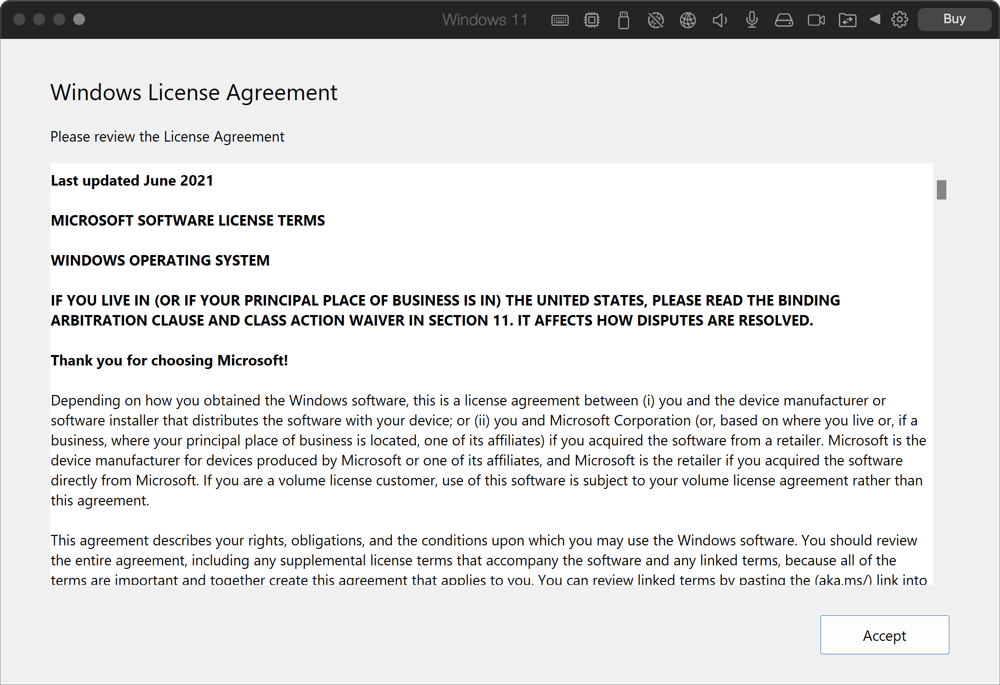Collapse toolbar icons with the left triangle
1000x685 pixels.
coord(875,19)
